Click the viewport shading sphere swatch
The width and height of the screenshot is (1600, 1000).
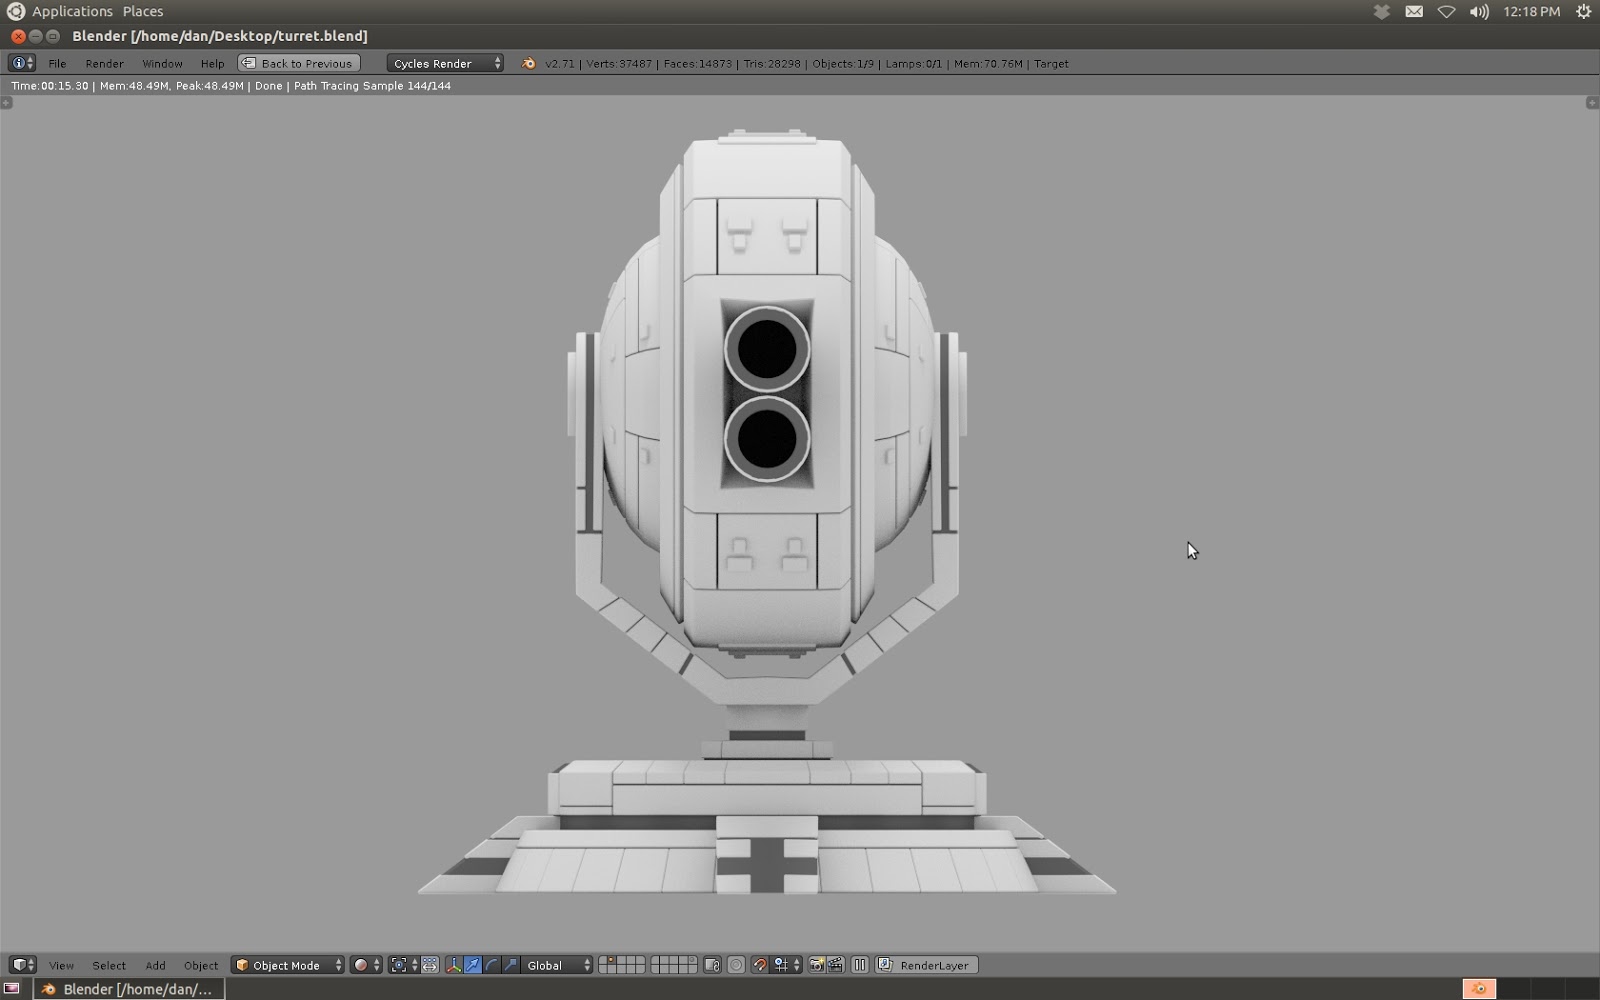click(361, 965)
